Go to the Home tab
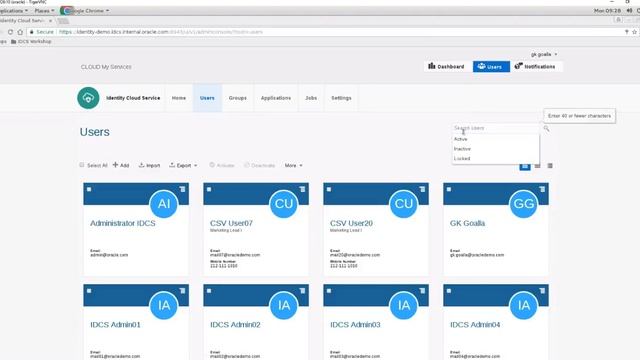Screen dimensions: 640x360 click(x=179, y=98)
